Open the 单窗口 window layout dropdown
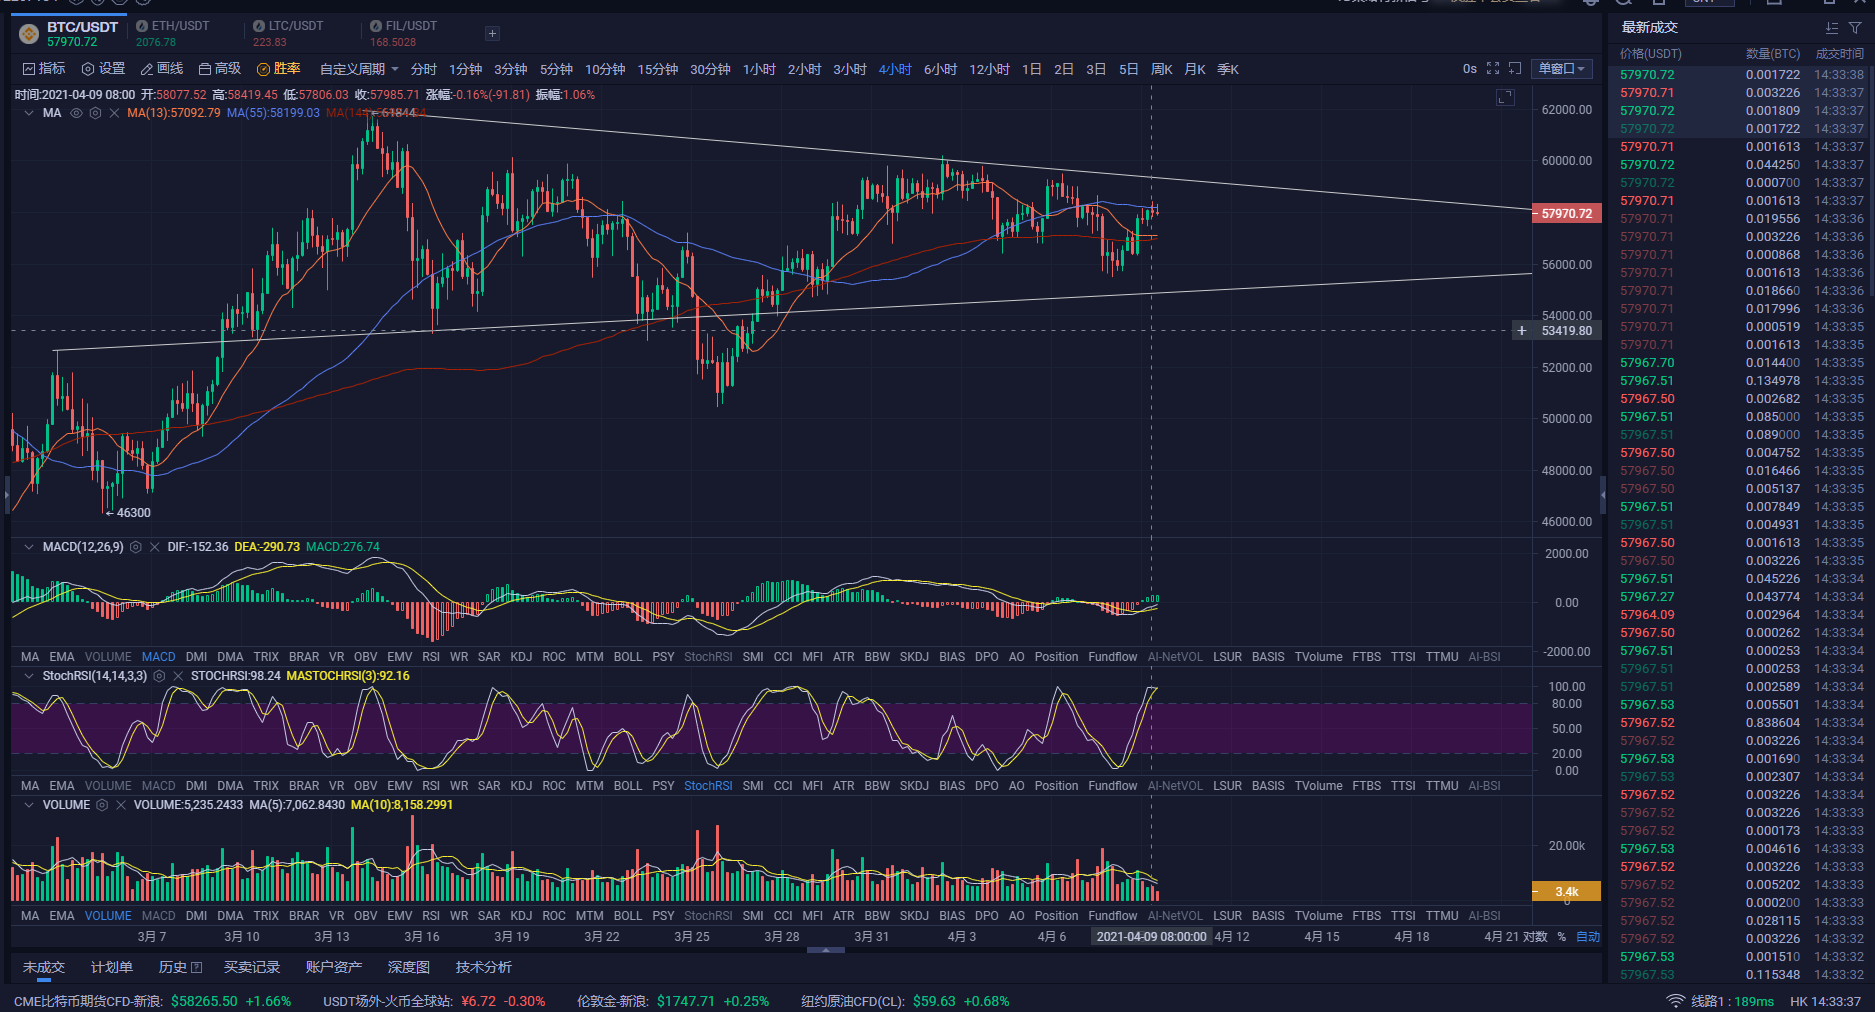Viewport: 1875px width, 1012px height. [x=1562, y=69]
